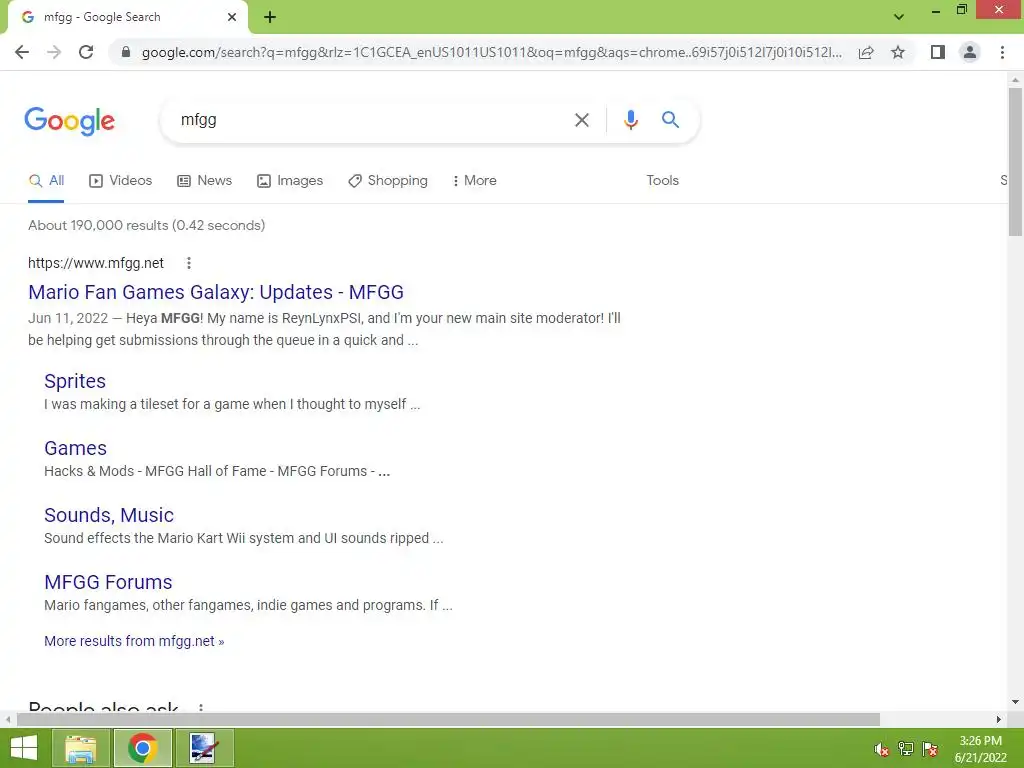Open the Games sitelink
The height and width of the screenshot is (768, 1024).
click(x=75, y=448)
